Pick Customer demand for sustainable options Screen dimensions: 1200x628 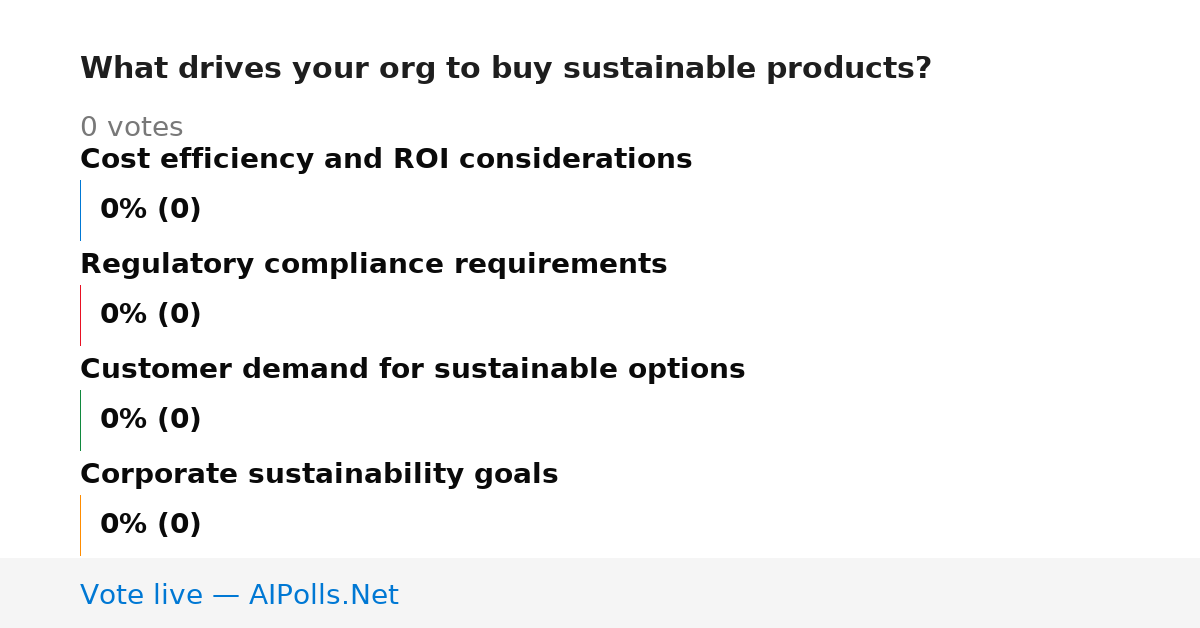coord(412,369)
